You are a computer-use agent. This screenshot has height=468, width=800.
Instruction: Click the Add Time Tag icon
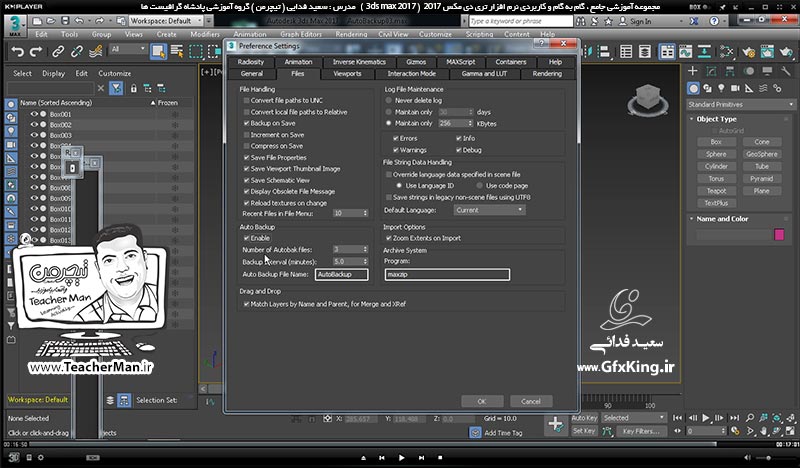point(475,433)
